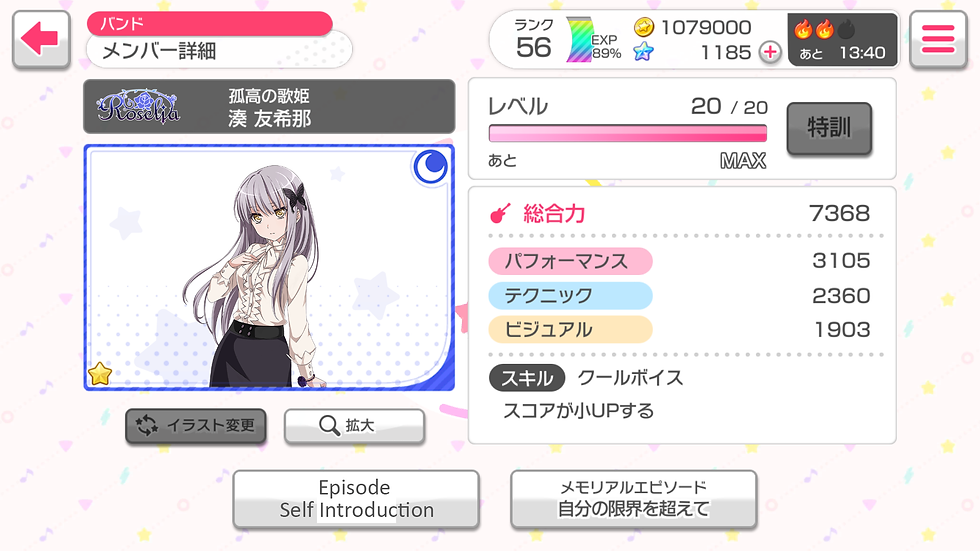
Task: Tap the blue star gem icon
Action: 643,52
